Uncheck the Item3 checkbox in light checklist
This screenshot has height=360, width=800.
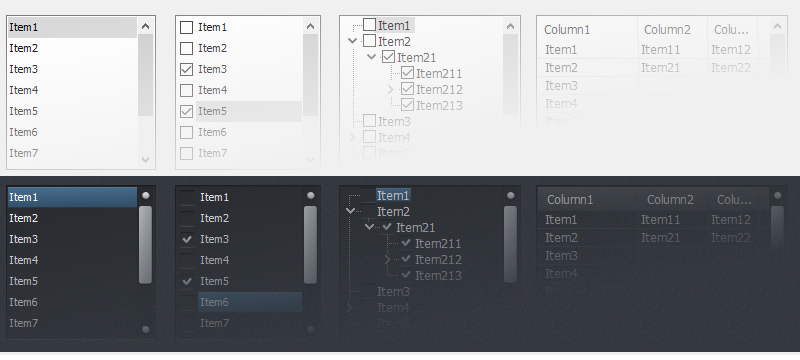pos(187,69)
